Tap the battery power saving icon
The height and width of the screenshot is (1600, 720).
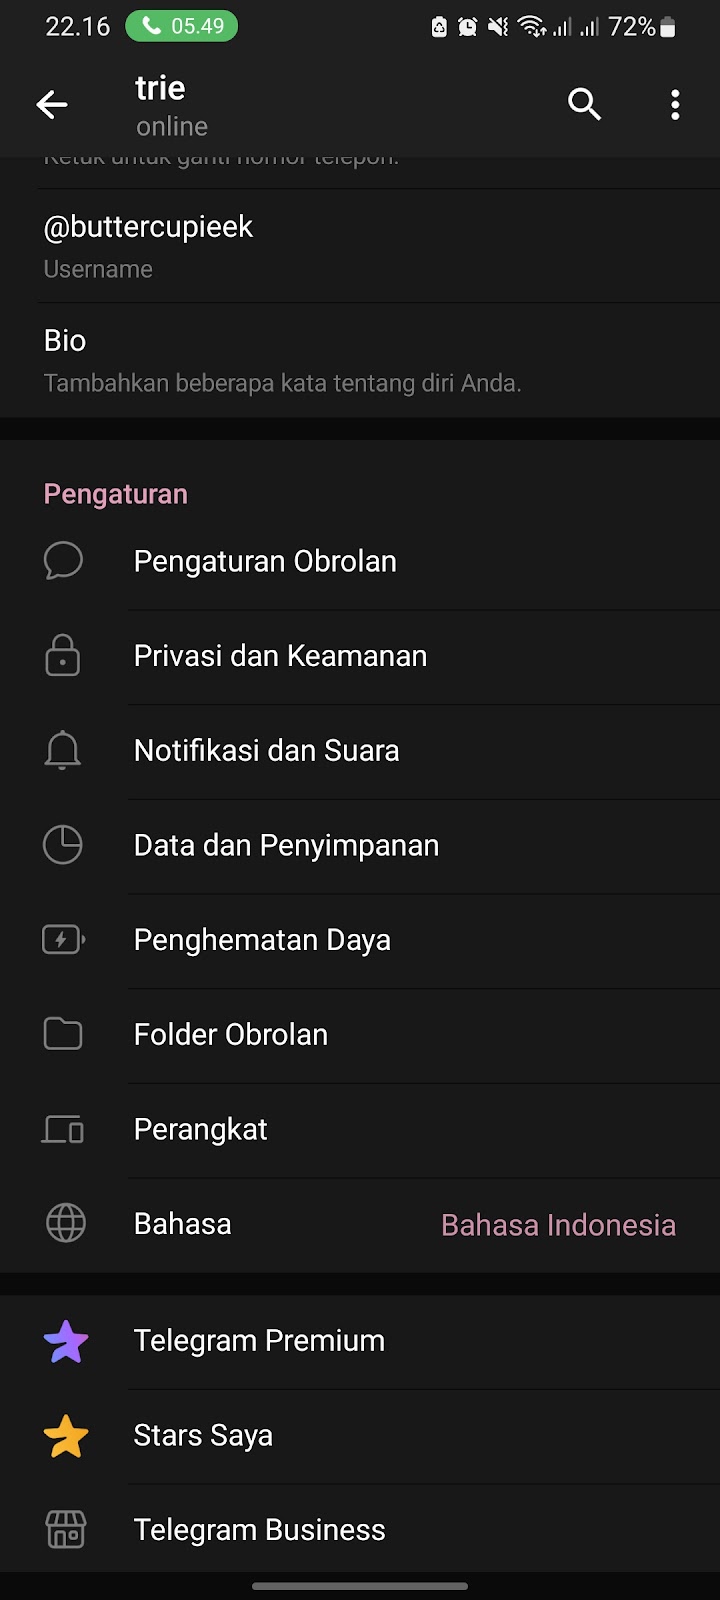pyautogui.click(x=63, y=940)
